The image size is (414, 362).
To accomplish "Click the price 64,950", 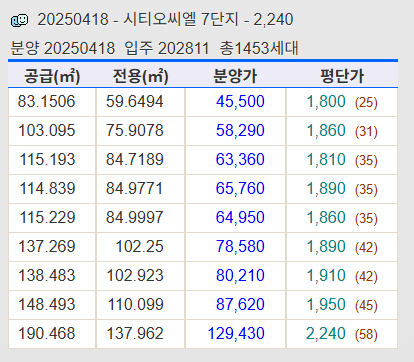I will click(240, 217).
